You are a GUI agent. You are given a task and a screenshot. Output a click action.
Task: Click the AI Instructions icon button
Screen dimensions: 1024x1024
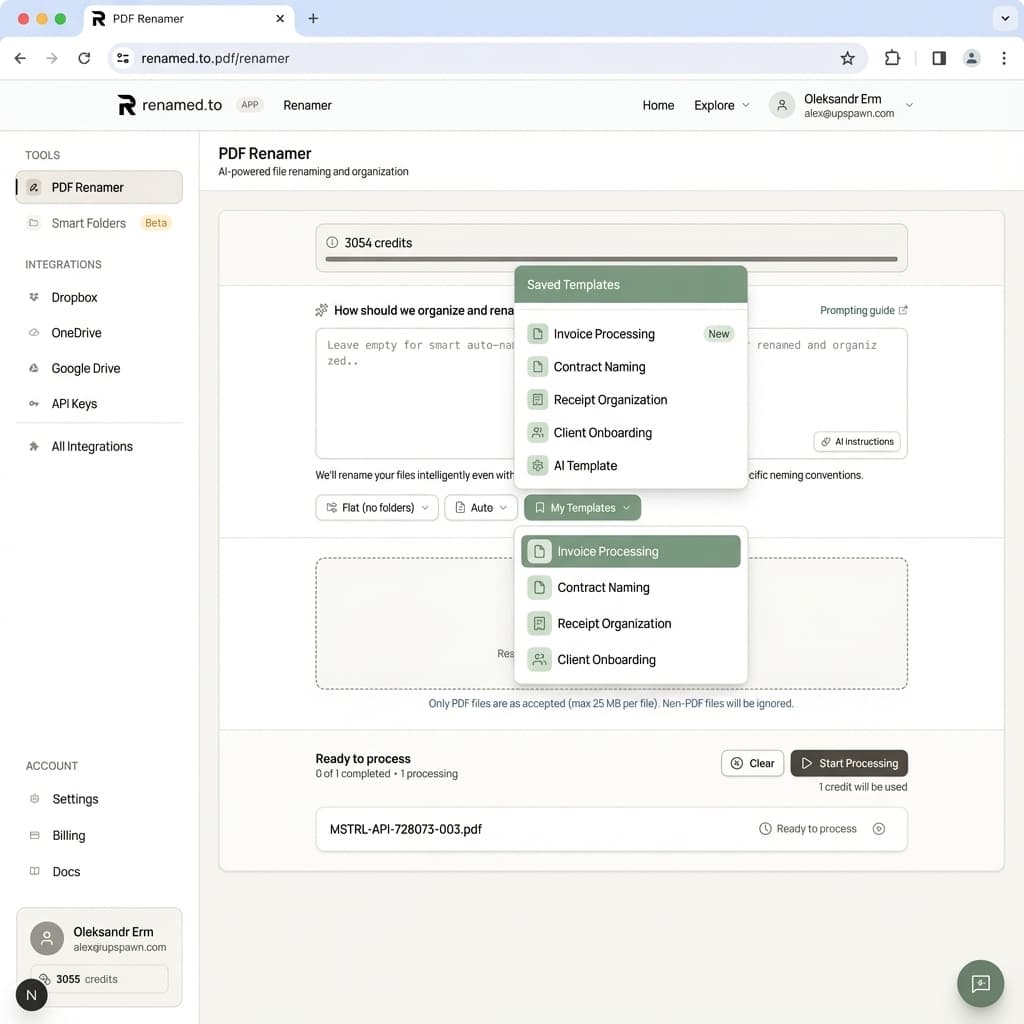(x=857, y=441)
